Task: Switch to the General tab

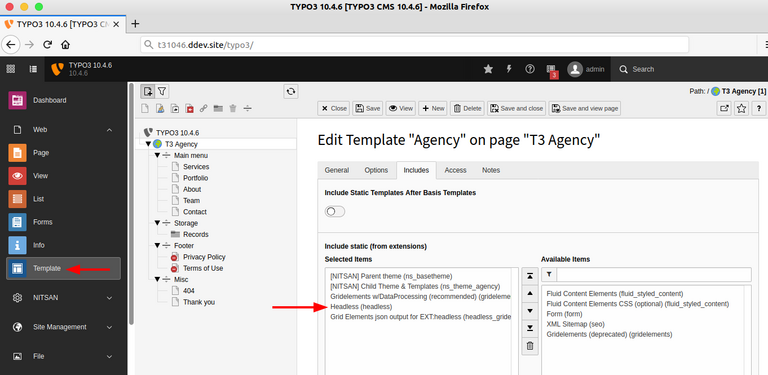Action: [x=337, y=170]
